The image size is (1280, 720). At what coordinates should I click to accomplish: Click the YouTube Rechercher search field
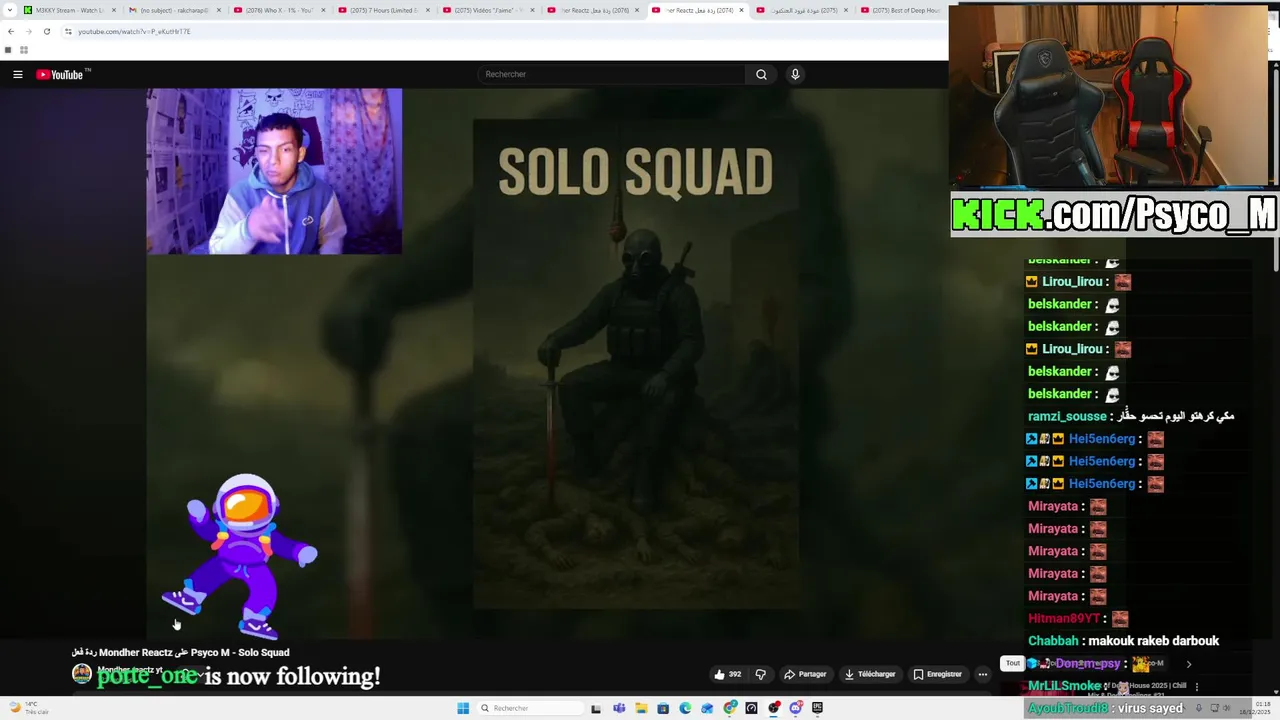(611, 74)
